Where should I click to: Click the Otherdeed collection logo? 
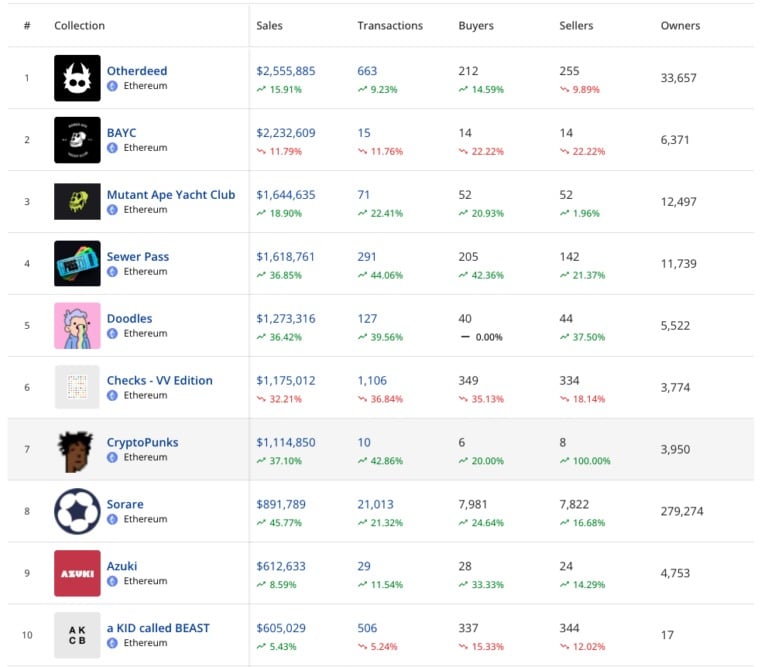[x=77, y=78]
